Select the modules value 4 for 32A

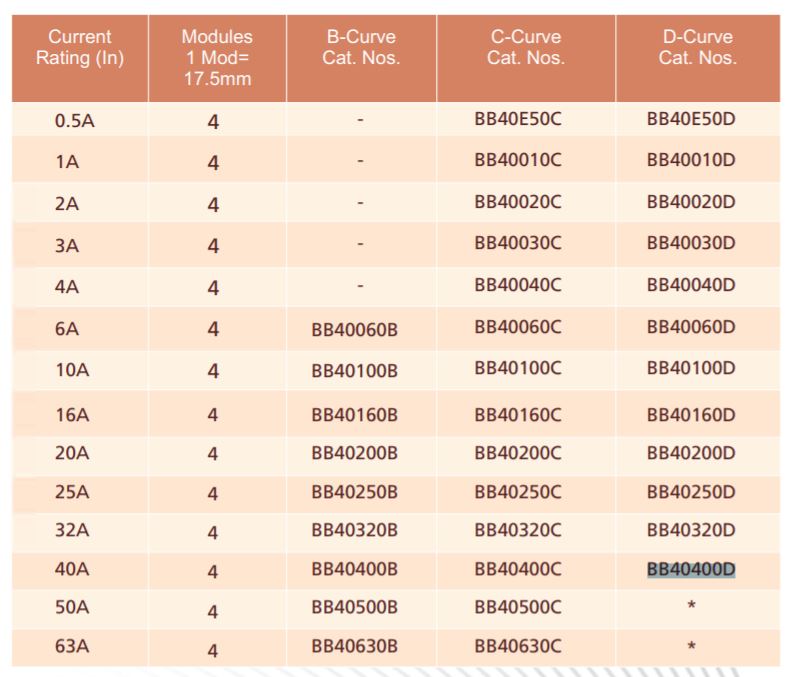point(213,533)
